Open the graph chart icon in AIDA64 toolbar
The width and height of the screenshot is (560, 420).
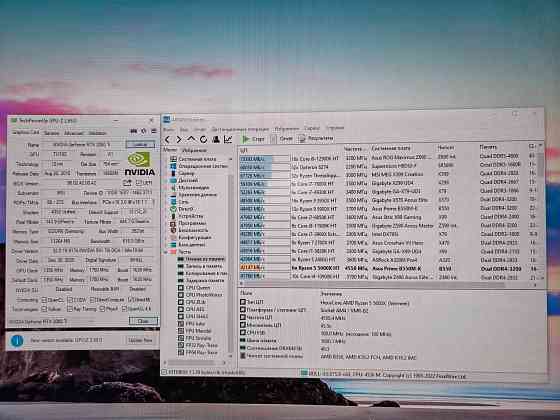point(228,139)
